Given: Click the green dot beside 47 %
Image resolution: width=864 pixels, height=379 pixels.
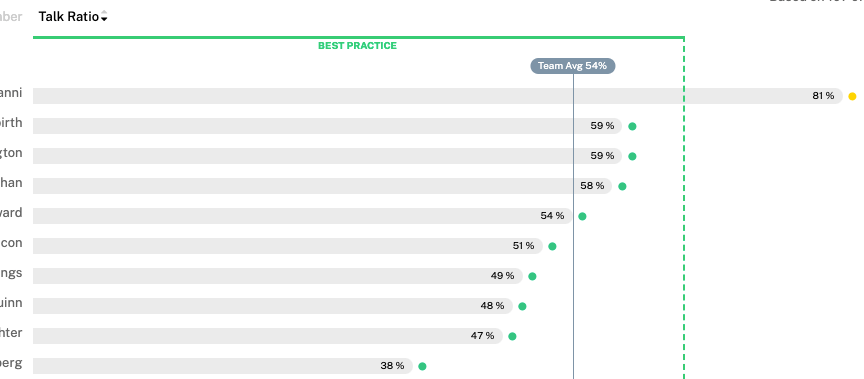Looking at the screenshot, I should (x=512, y=337).
